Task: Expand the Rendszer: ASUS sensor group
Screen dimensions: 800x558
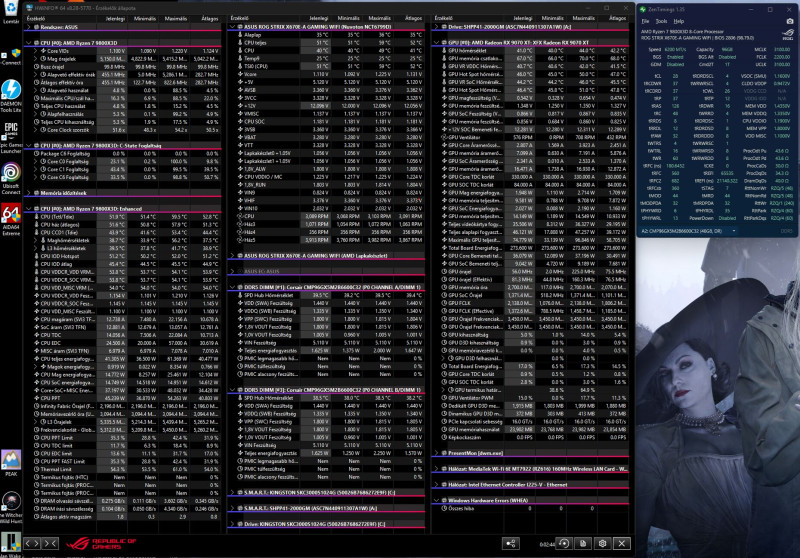Action: coord(29,27)
